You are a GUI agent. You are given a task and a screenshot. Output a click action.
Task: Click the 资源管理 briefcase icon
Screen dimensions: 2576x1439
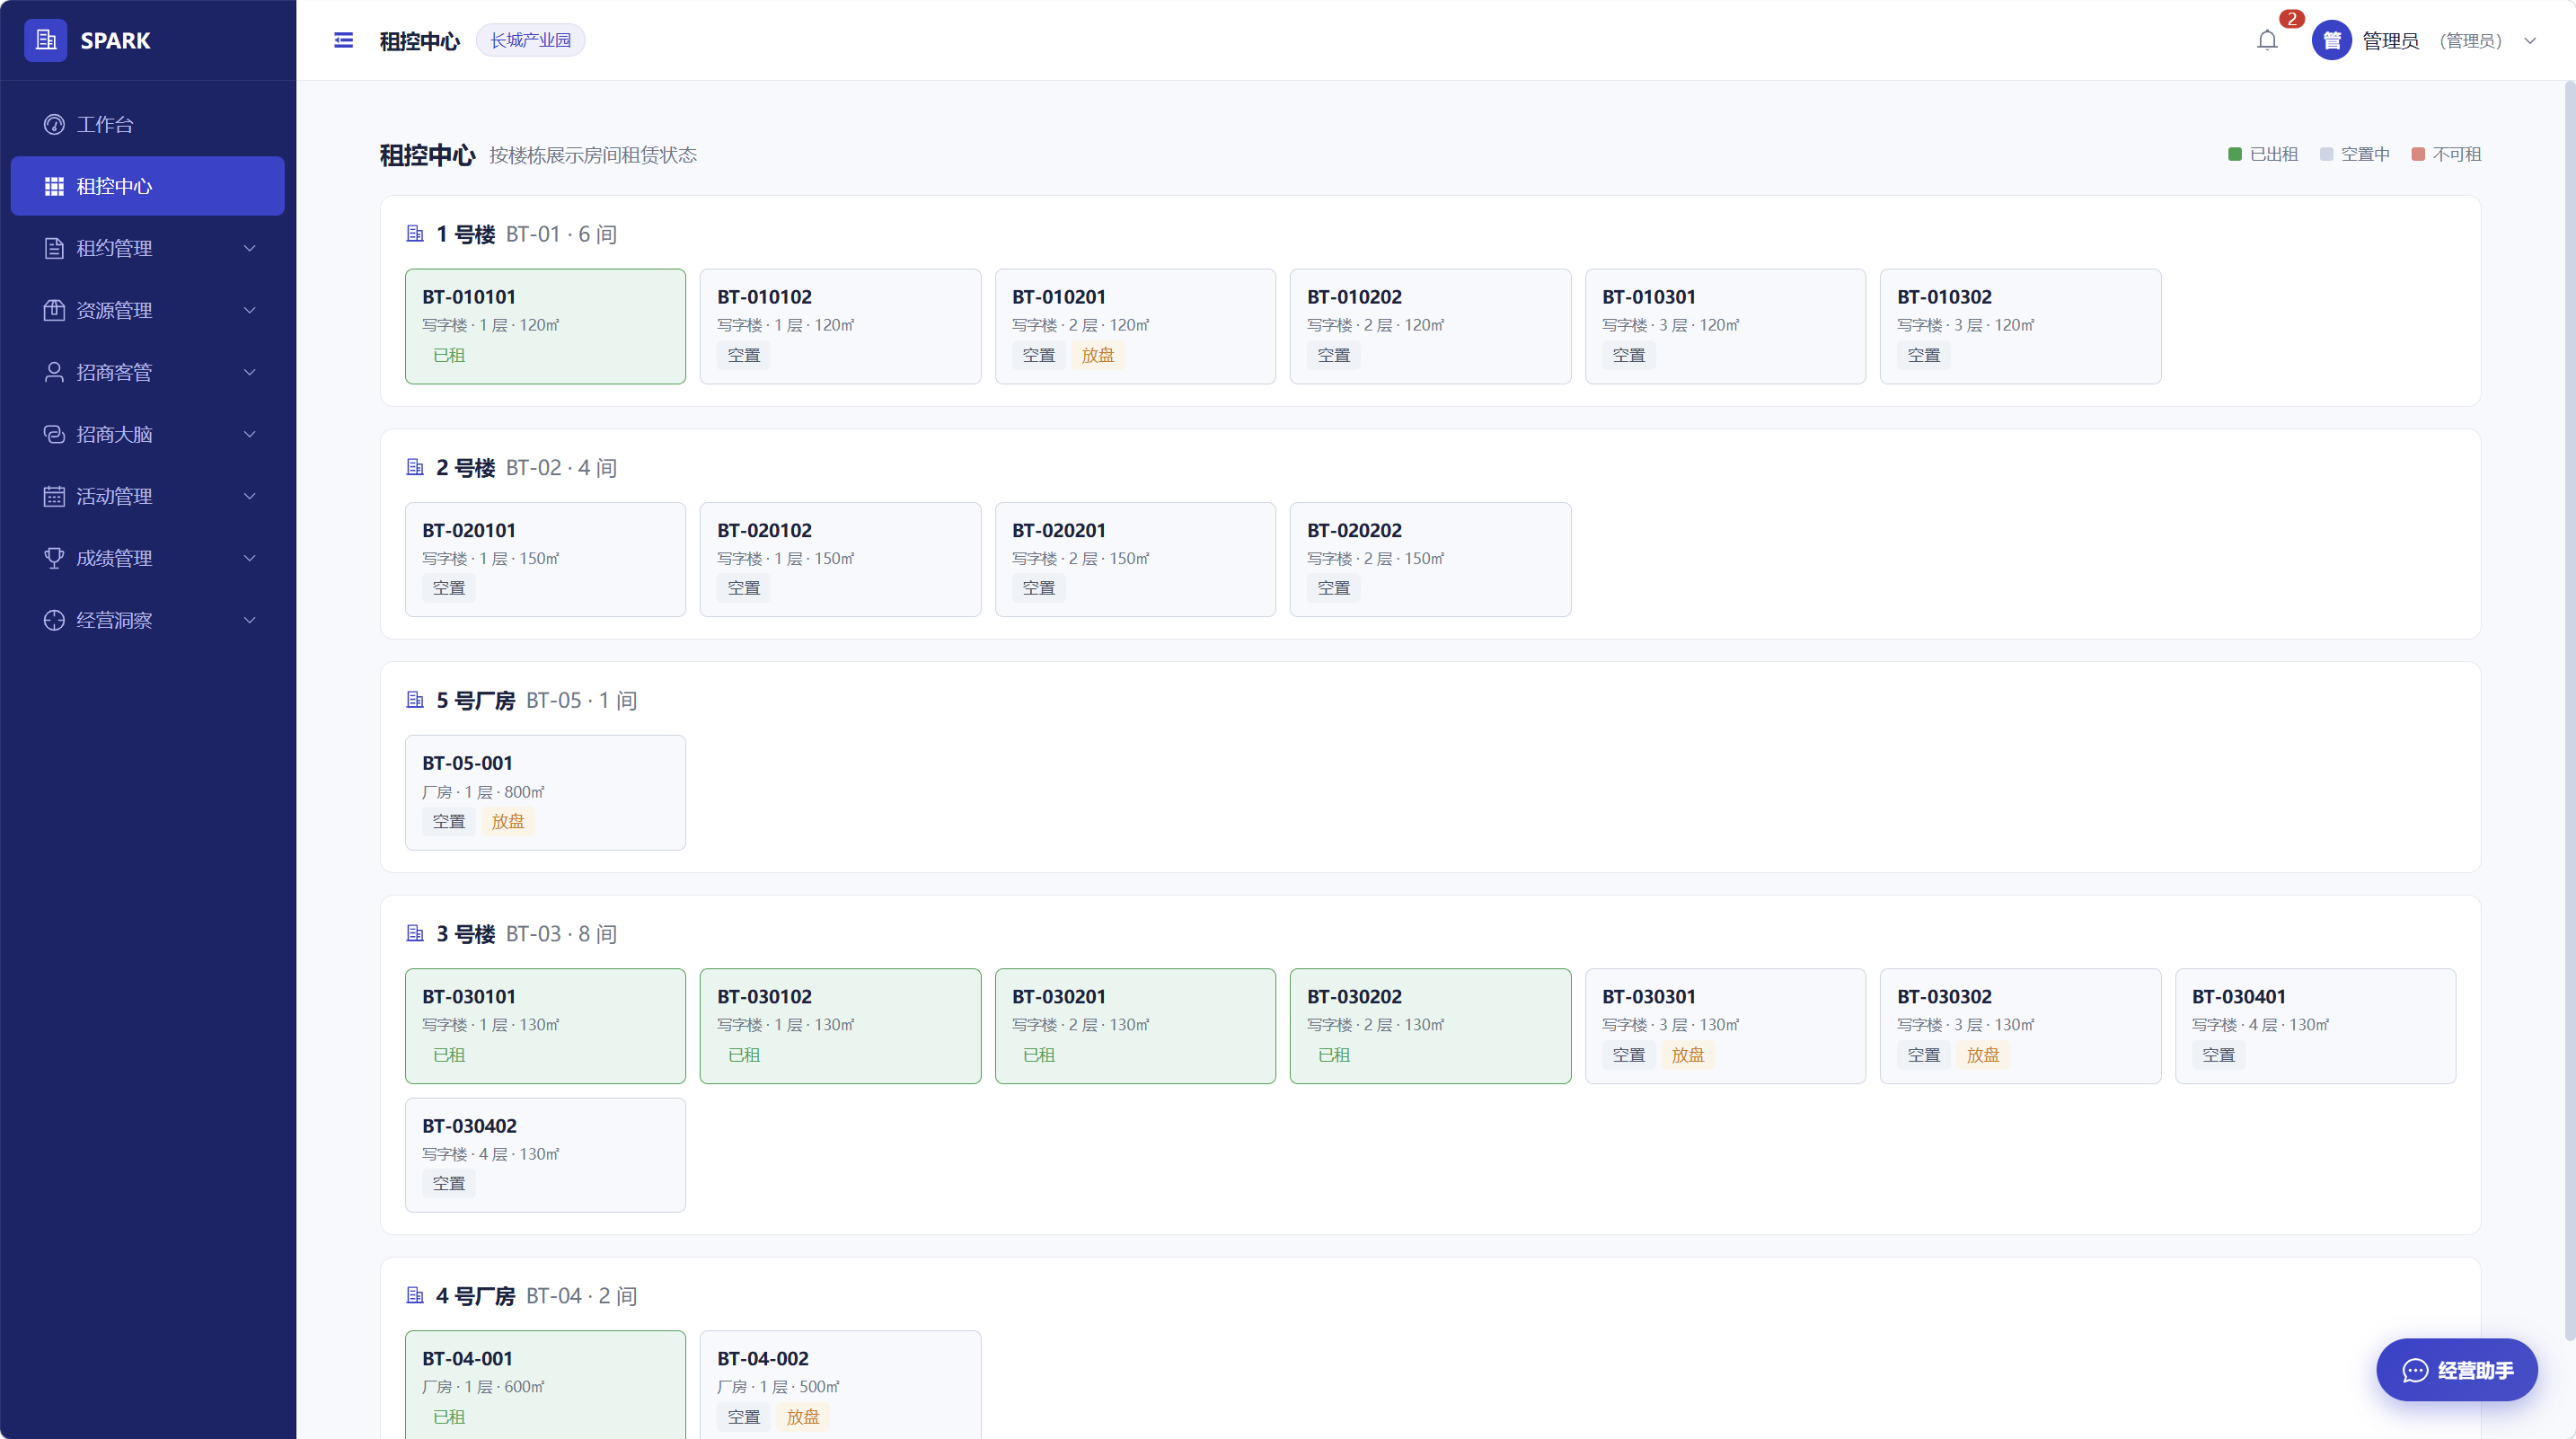pos(54,310)
